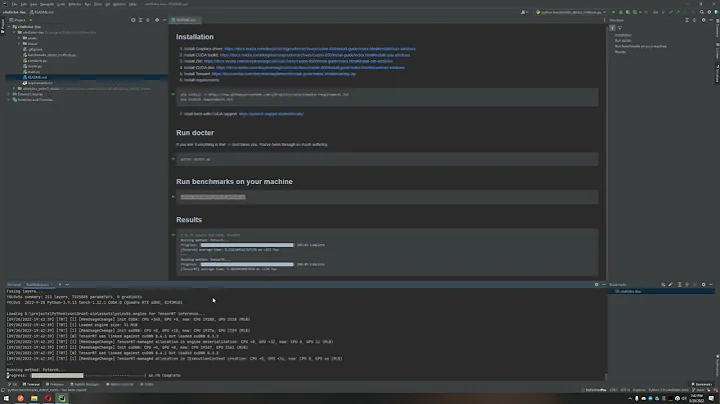The image size is (720, 404).
Task: Open the Edit menu
Action: [23, 4]
